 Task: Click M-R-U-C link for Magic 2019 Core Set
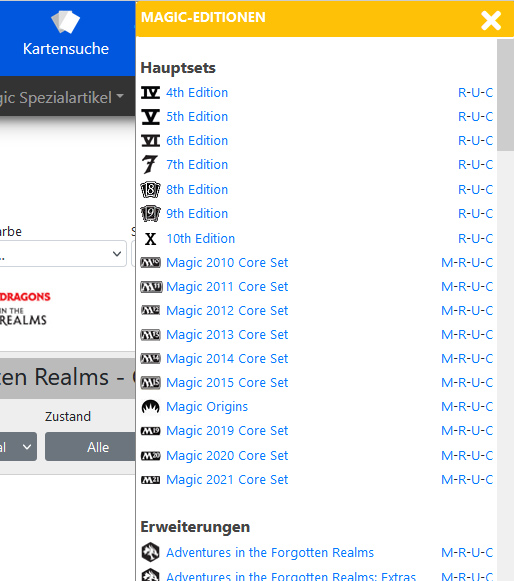467,431
